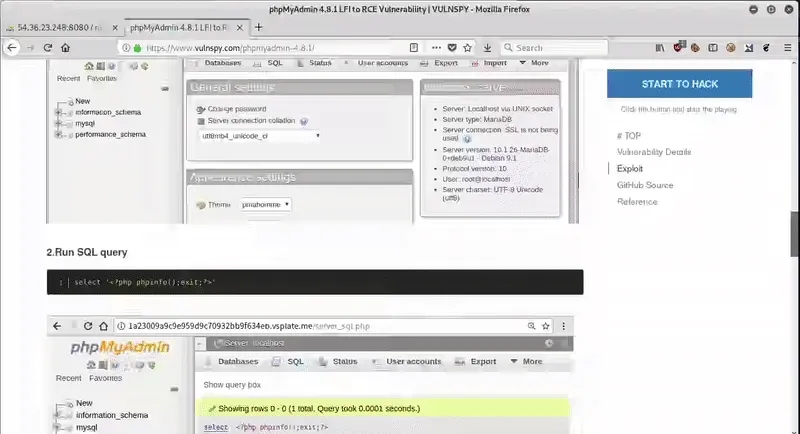This screenshot has width=800, height=434.
Task: Select the Exploit section in sidebar
Action: [x=630, y=169]
